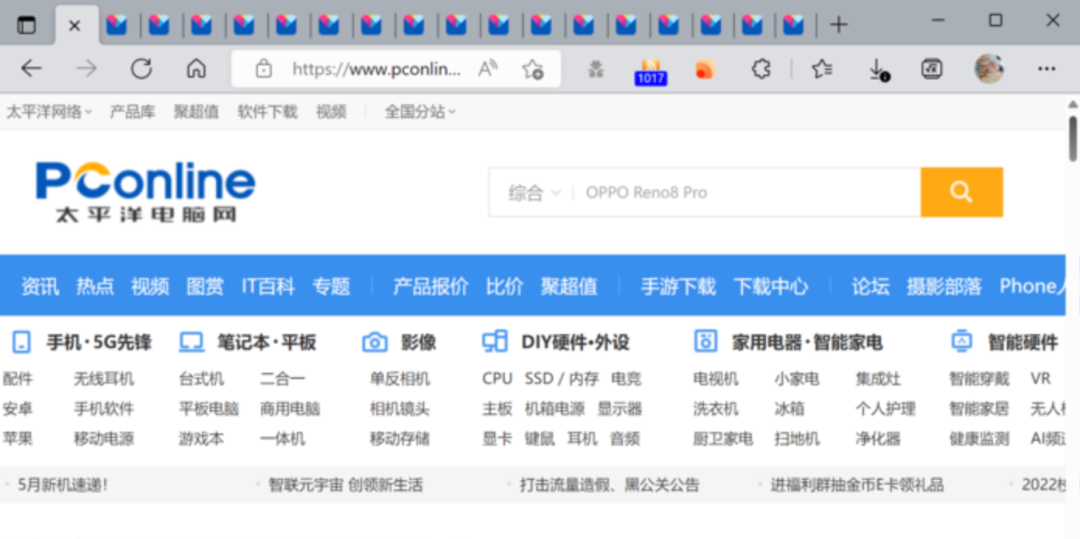Open a new tab with plus button
This screenshot has width=1080, height=539.
pos(838,25)
